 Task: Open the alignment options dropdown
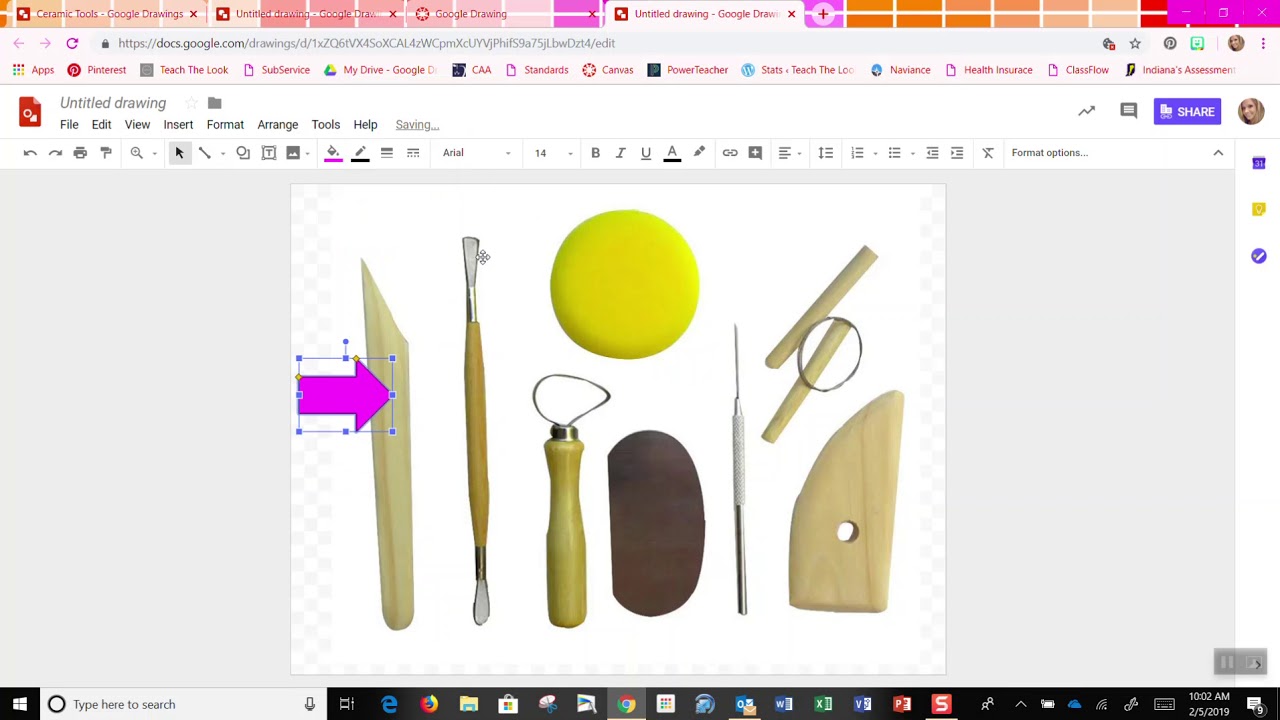(x=789, y=152)
